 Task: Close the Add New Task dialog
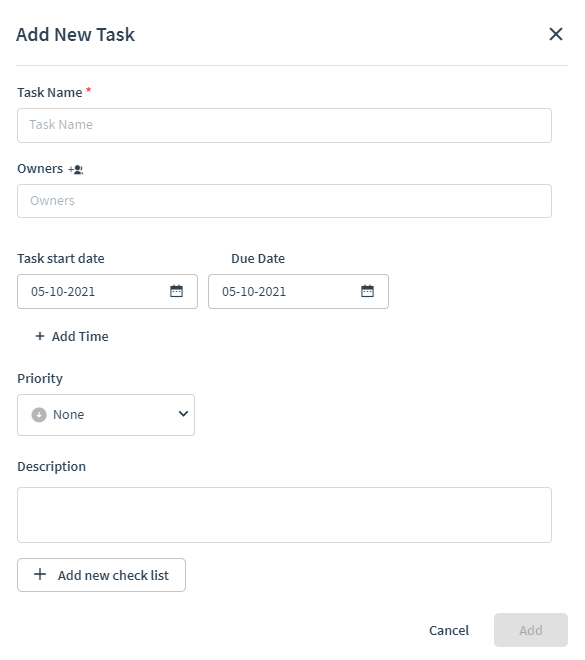click(556, 34)
